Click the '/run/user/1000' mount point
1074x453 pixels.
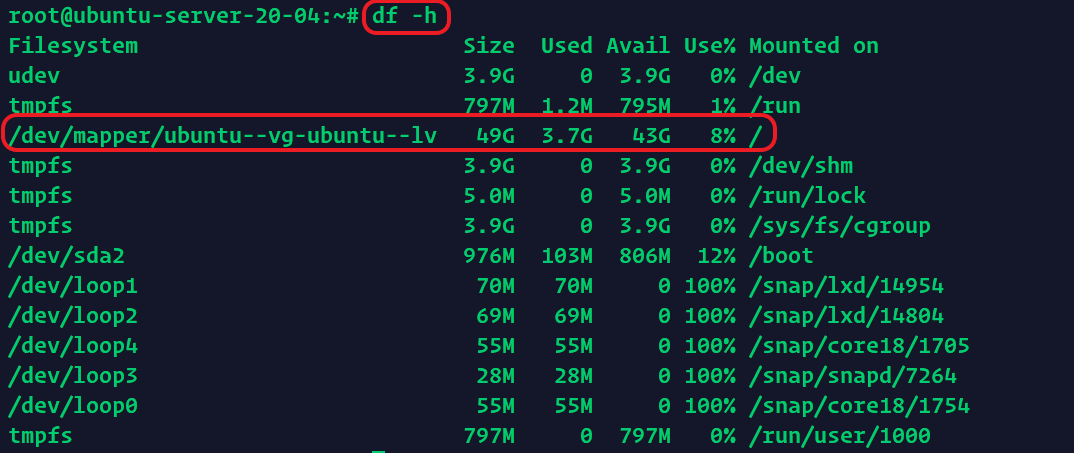840,436
